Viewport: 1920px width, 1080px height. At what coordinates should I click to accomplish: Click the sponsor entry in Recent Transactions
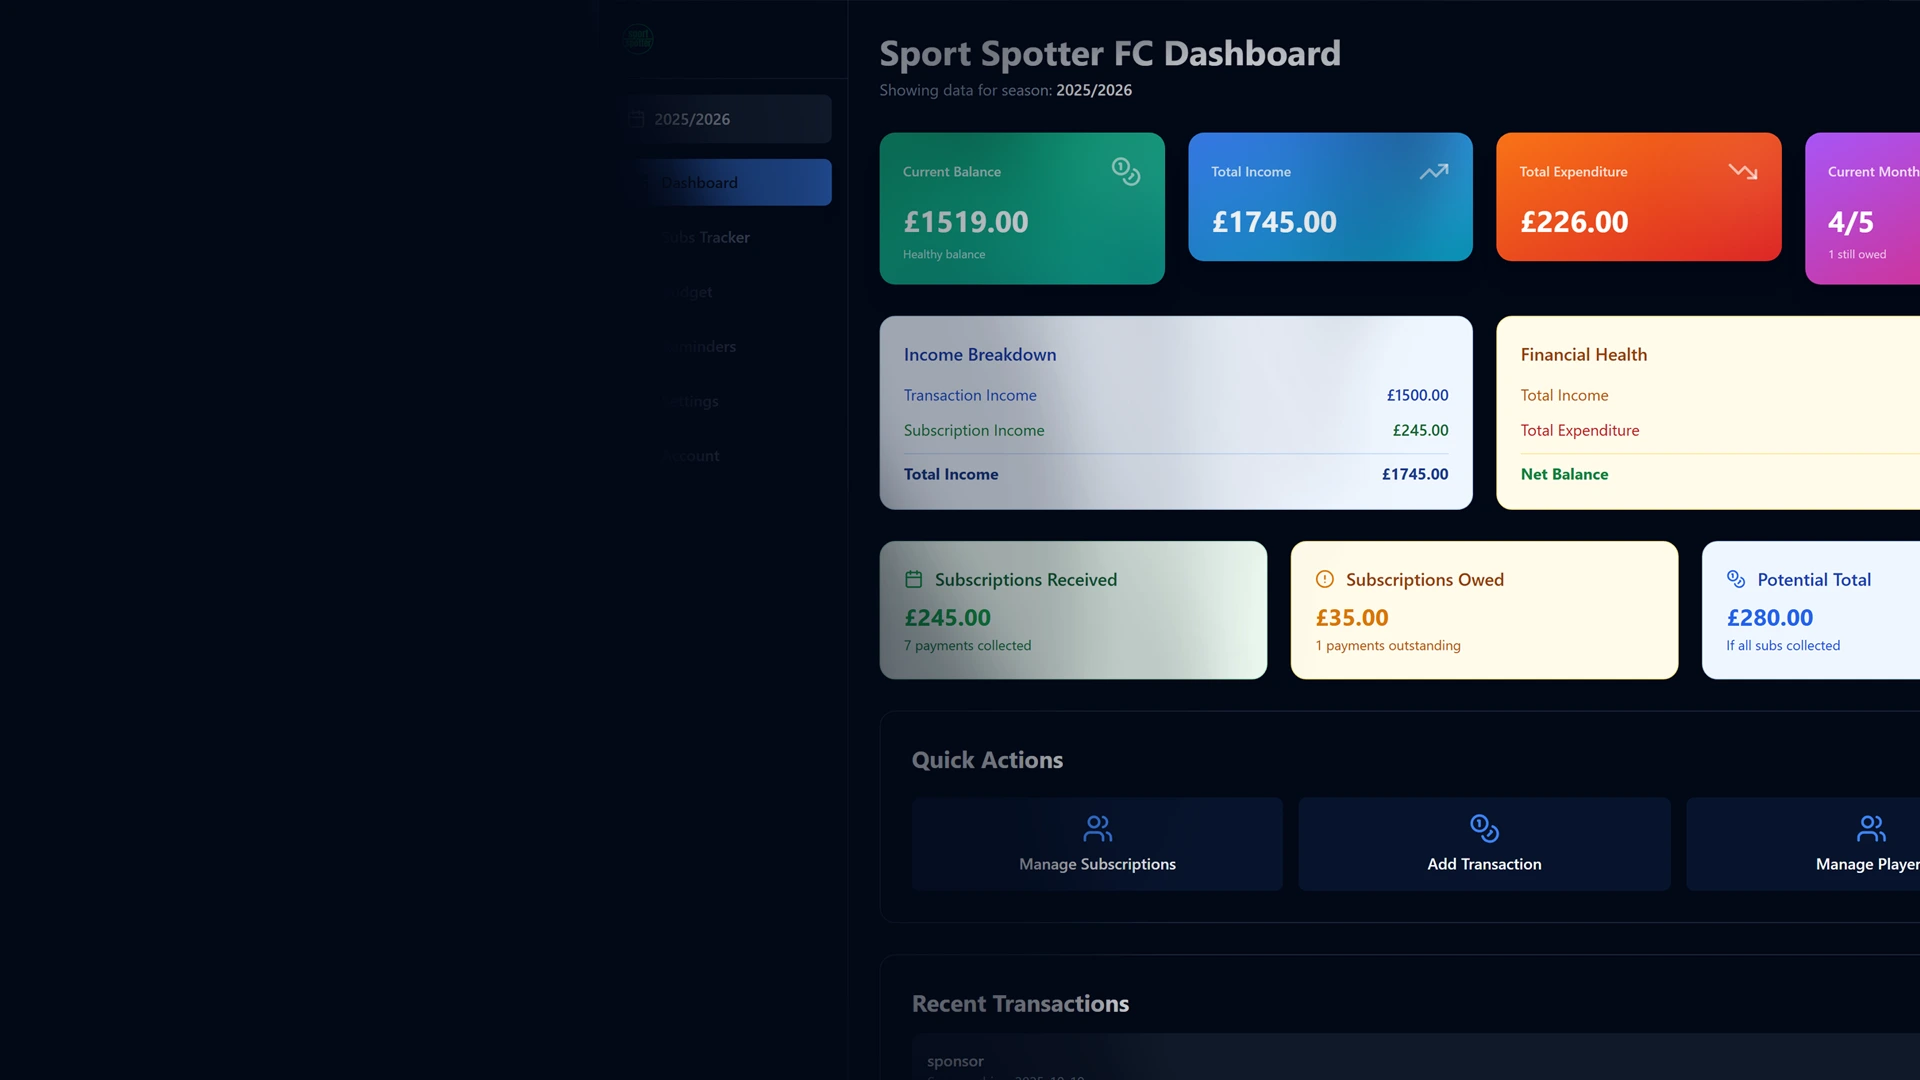tap(955, 1060)
